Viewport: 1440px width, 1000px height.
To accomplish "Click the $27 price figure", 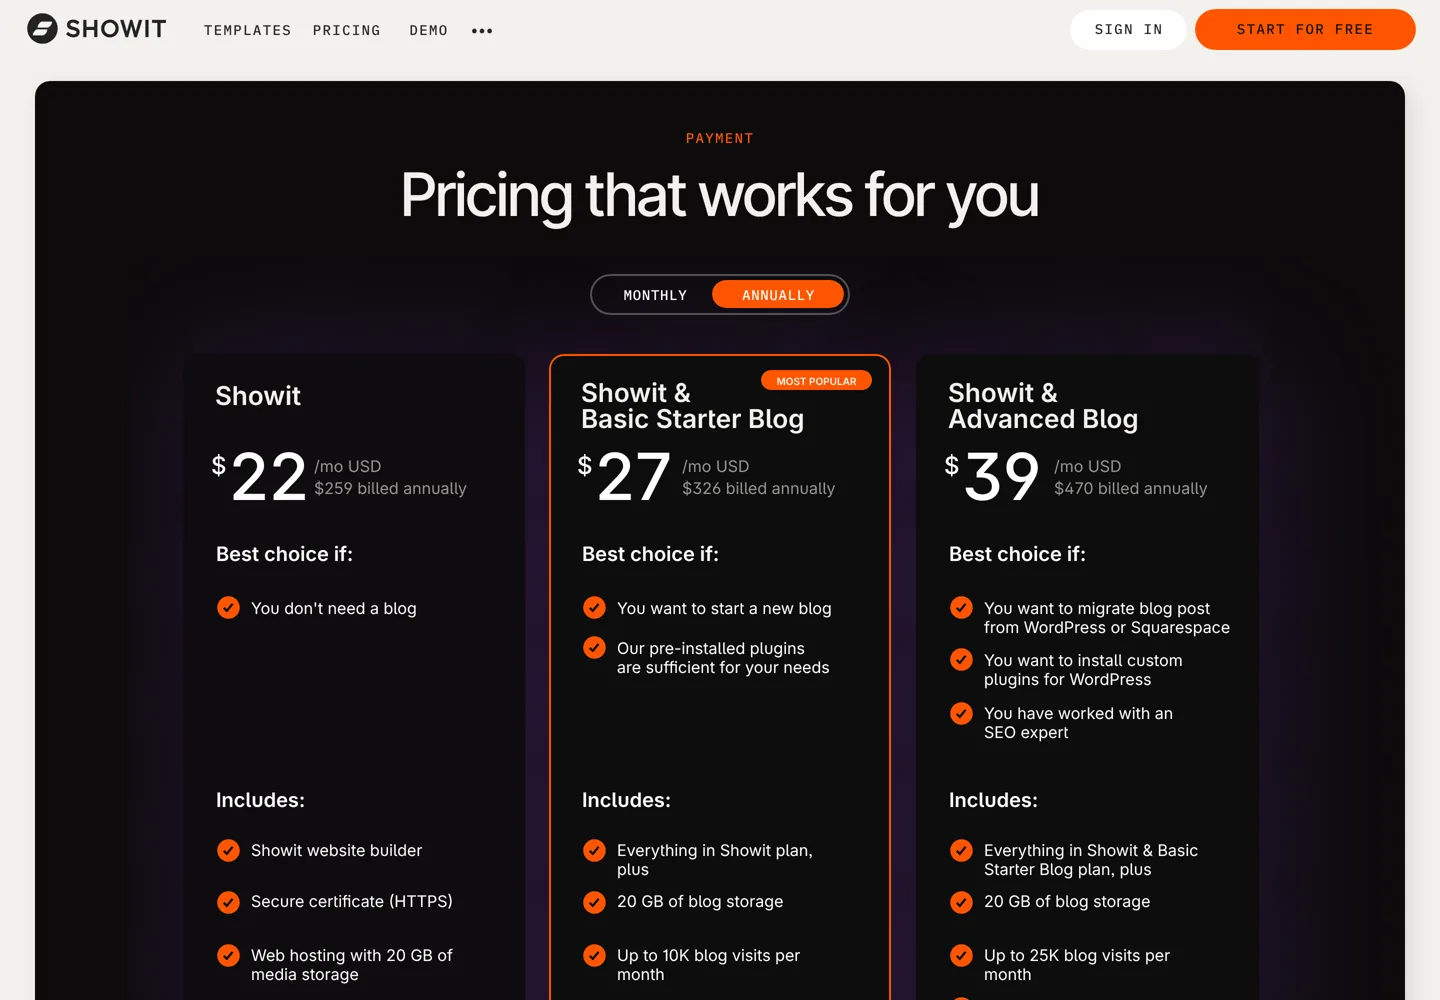I will pos(624,476).
